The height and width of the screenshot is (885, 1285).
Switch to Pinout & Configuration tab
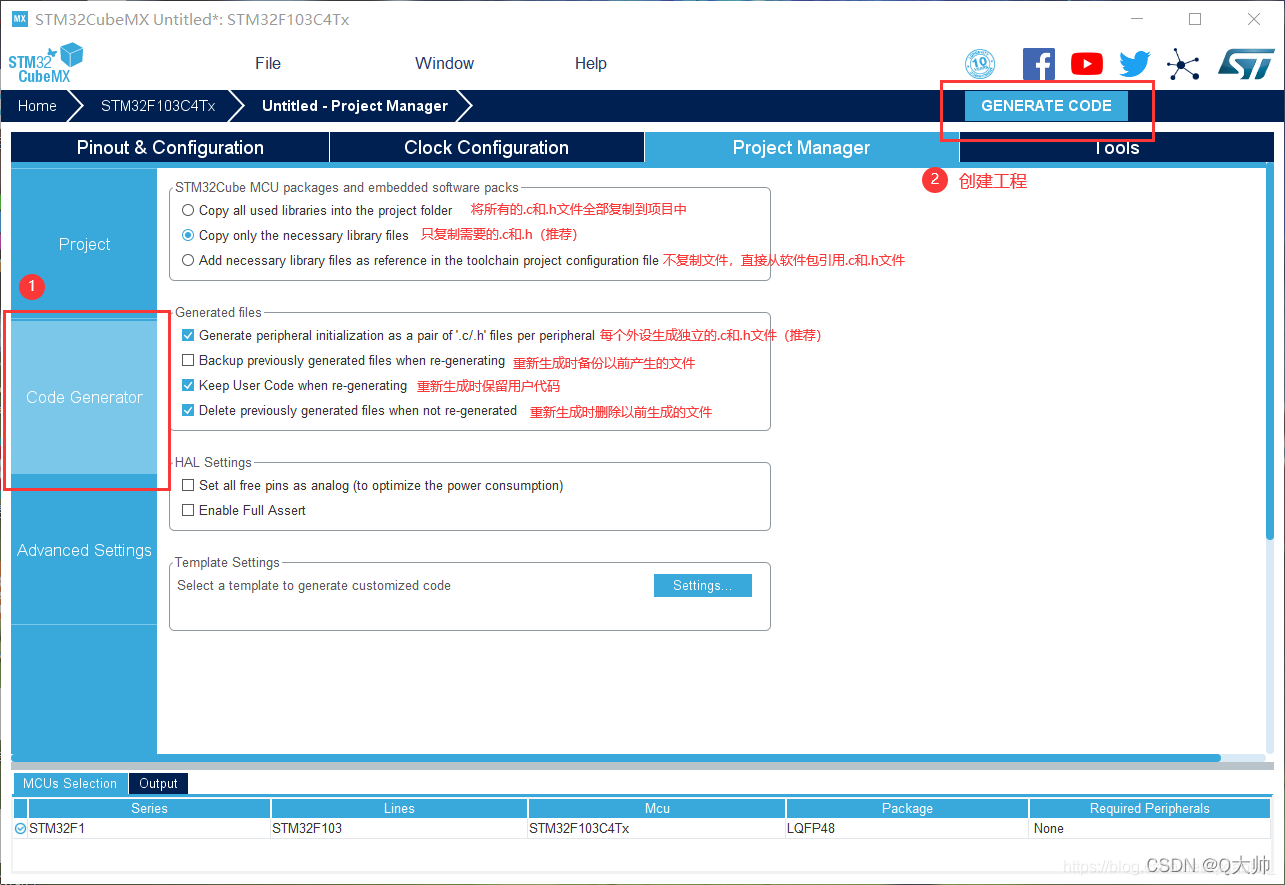tap(170, 147)
